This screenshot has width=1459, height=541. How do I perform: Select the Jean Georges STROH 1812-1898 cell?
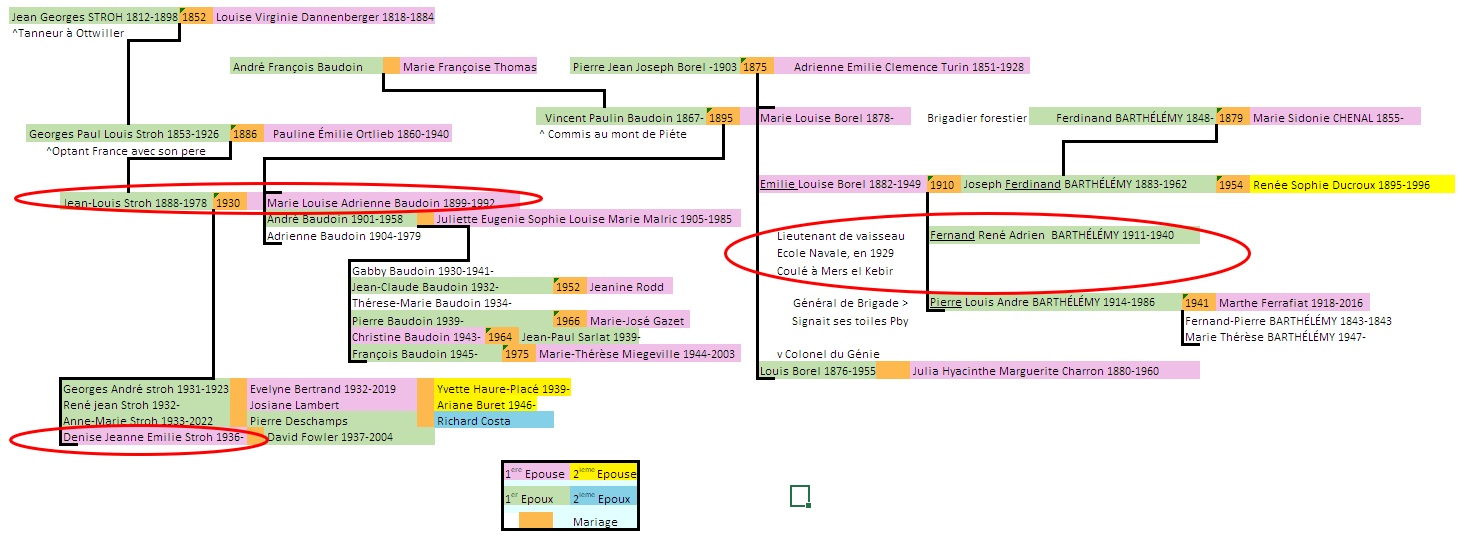pos(94,16)
